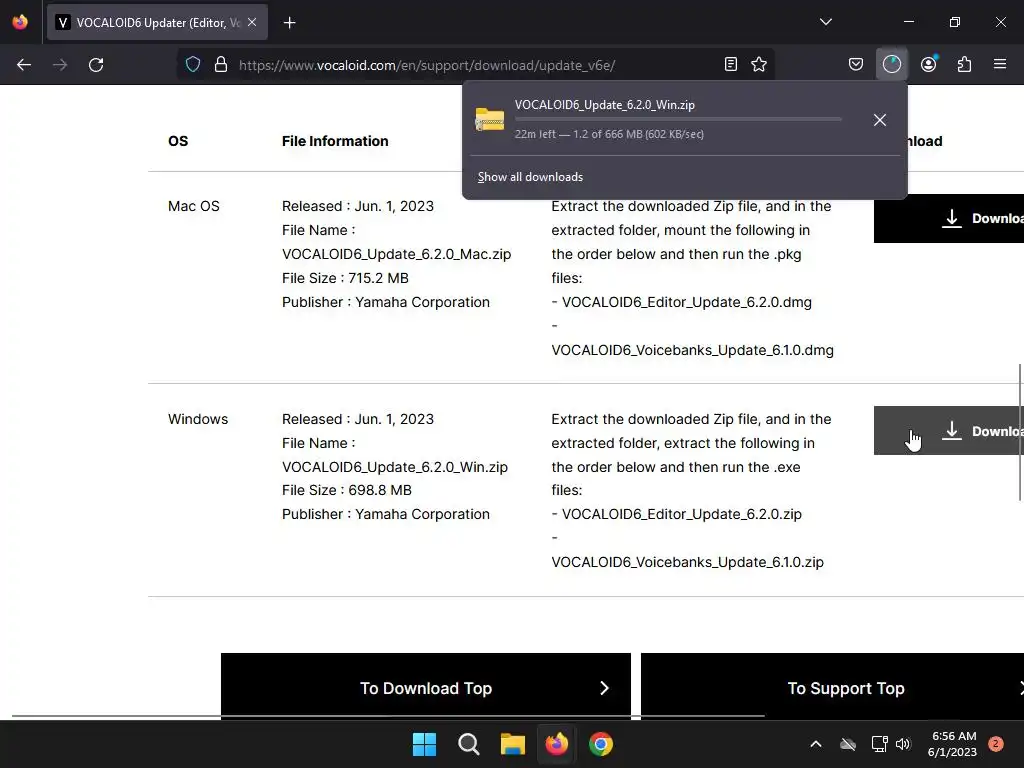Open taskbar Search
This screenshot has height=768, width=1024.
click(x=468, y=744)
